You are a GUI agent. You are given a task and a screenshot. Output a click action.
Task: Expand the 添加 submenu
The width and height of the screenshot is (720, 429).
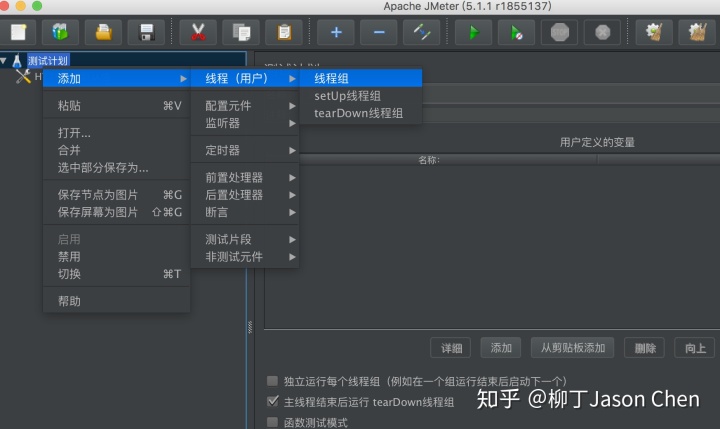[117, 79]
